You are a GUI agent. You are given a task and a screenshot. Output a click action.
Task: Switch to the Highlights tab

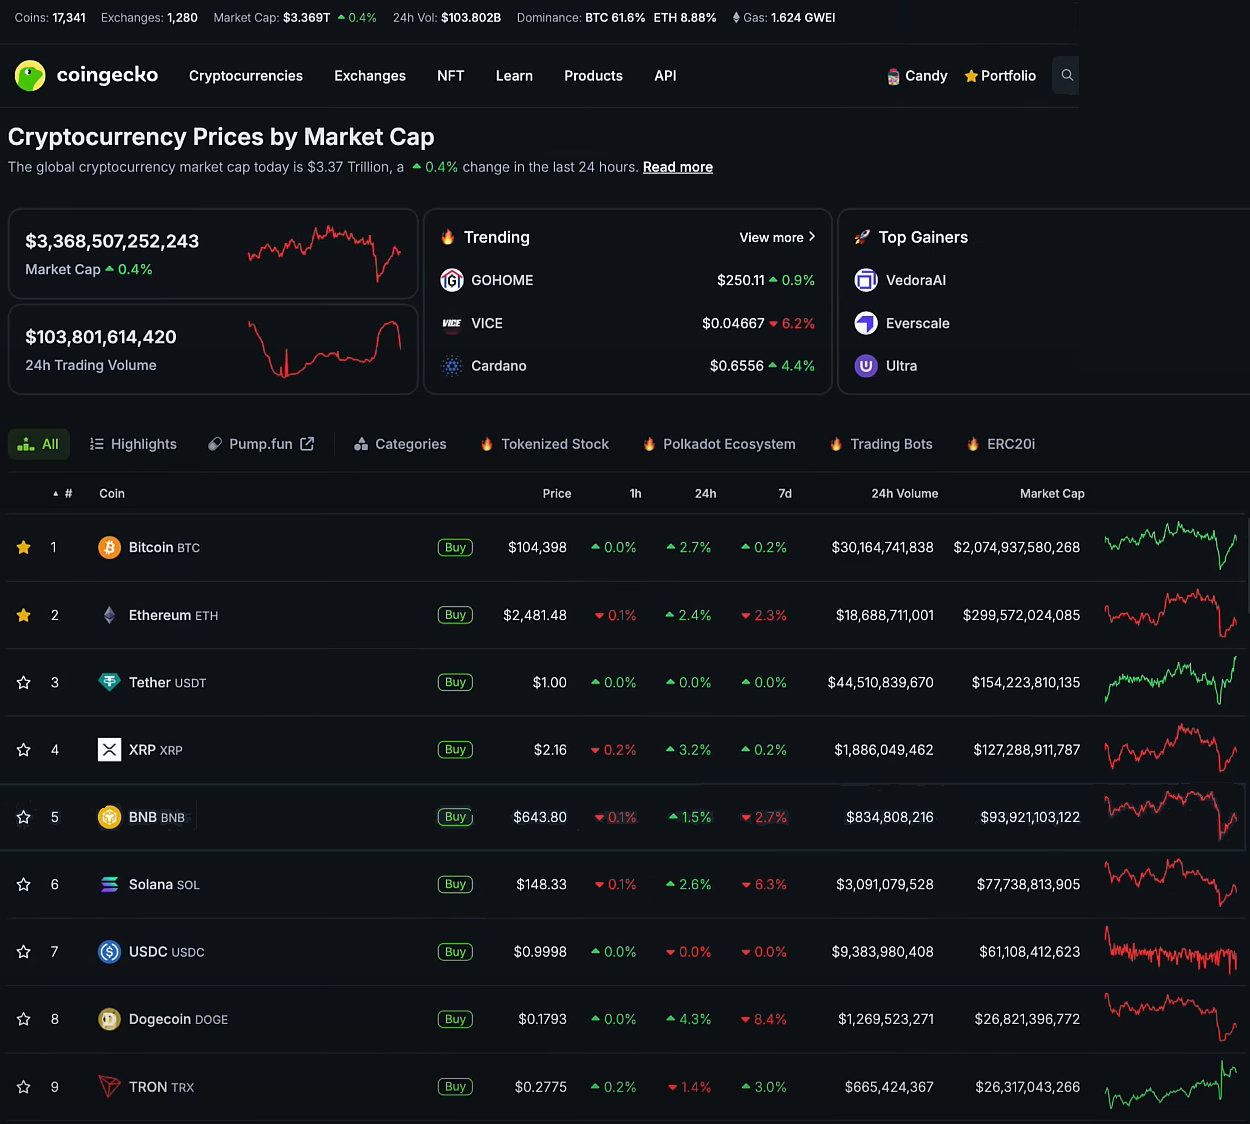[x=133, y=444]
